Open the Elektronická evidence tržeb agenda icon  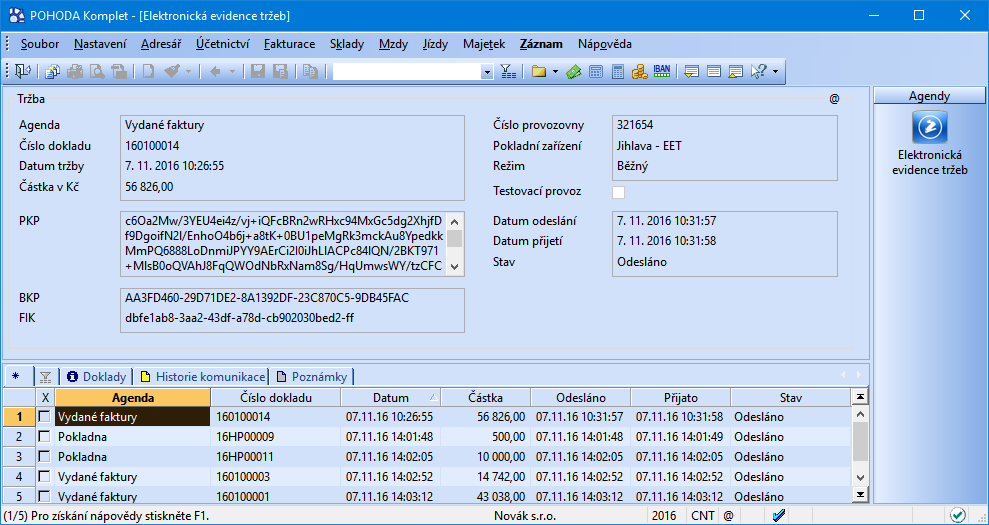(930, 127)
